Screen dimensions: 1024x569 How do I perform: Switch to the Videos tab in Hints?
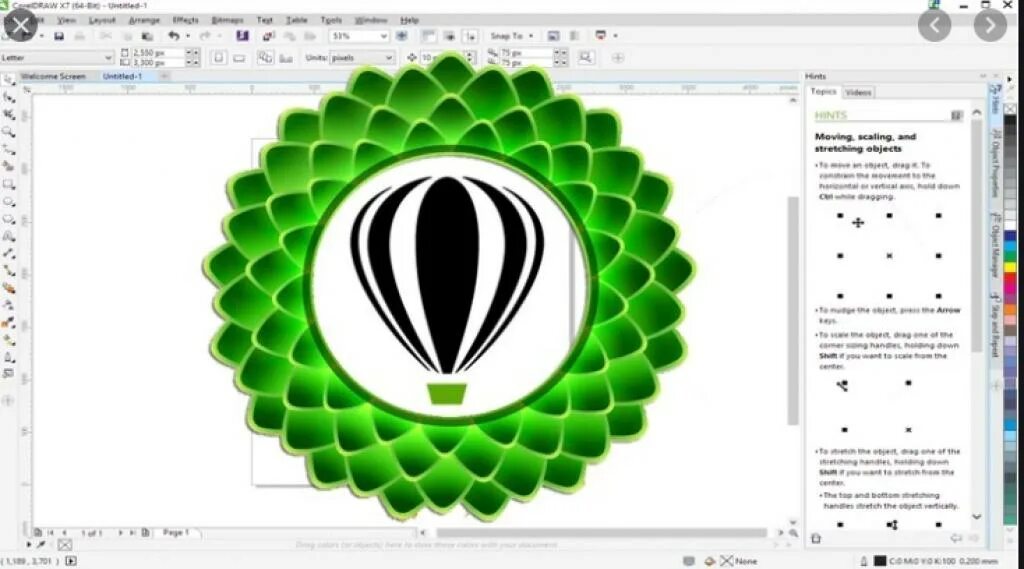[x=858, y=93]
